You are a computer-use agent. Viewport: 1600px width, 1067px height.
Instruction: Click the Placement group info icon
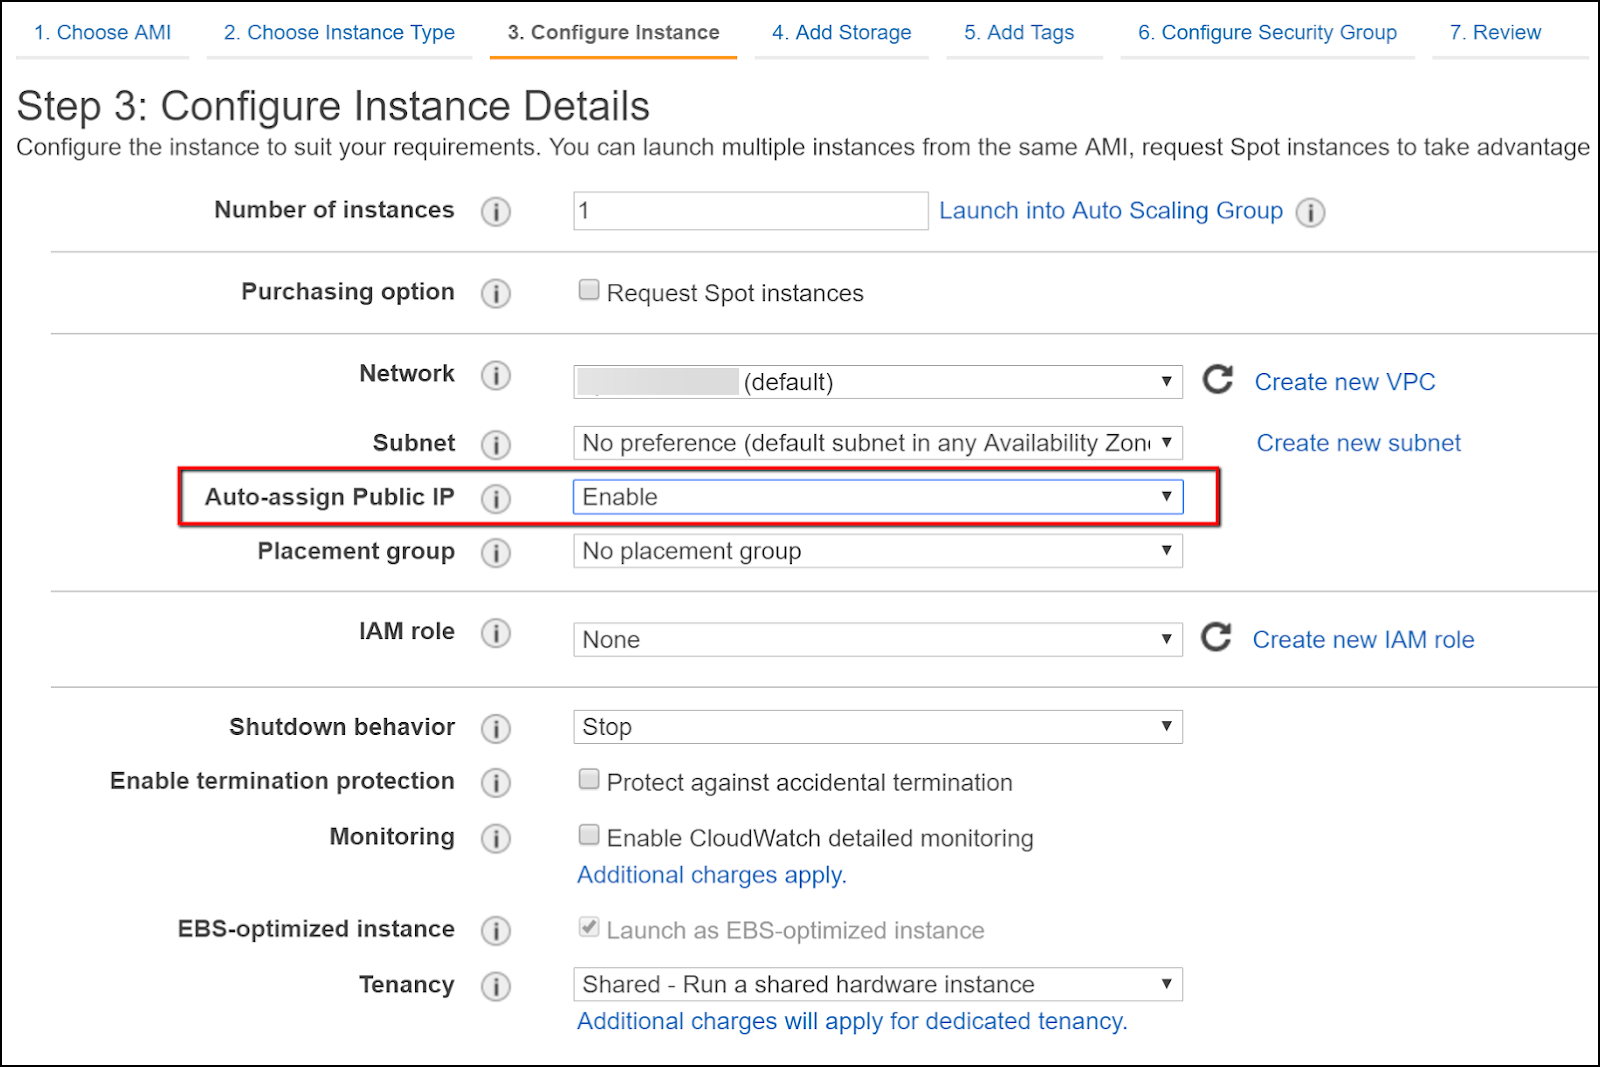pos(496,553)
